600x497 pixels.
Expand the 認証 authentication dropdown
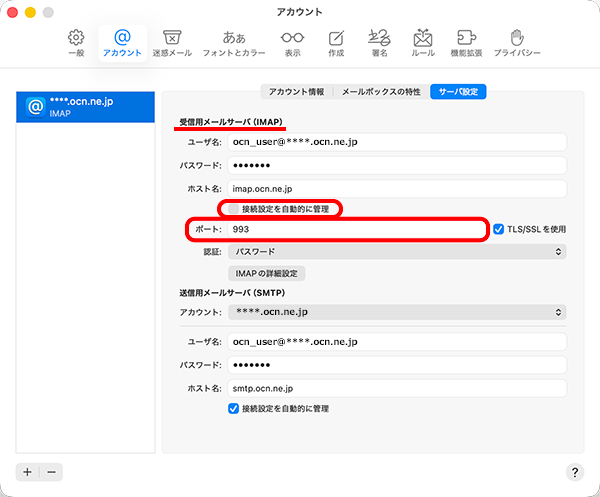click(x=396, y=252)
